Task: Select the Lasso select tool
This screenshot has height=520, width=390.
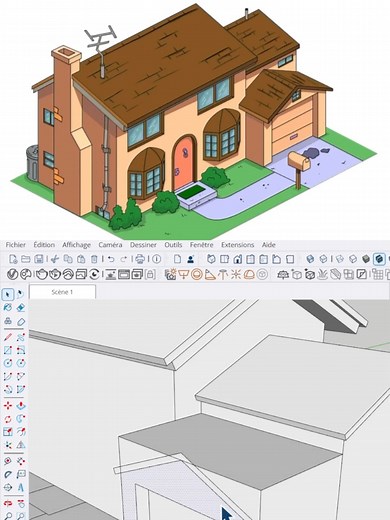Action: [x=21, y=294]
